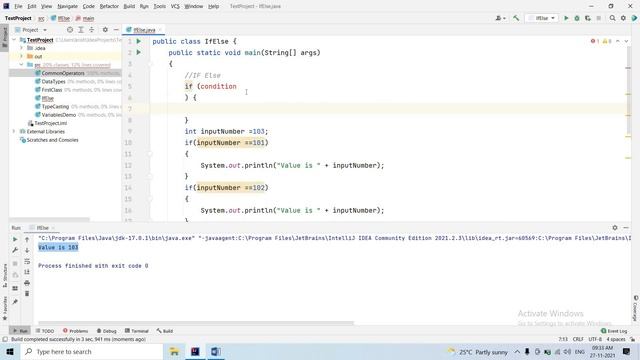The image size is (640, 360).
Task: Switch to the IfElse.java editor tab
Action: [144, 30]
